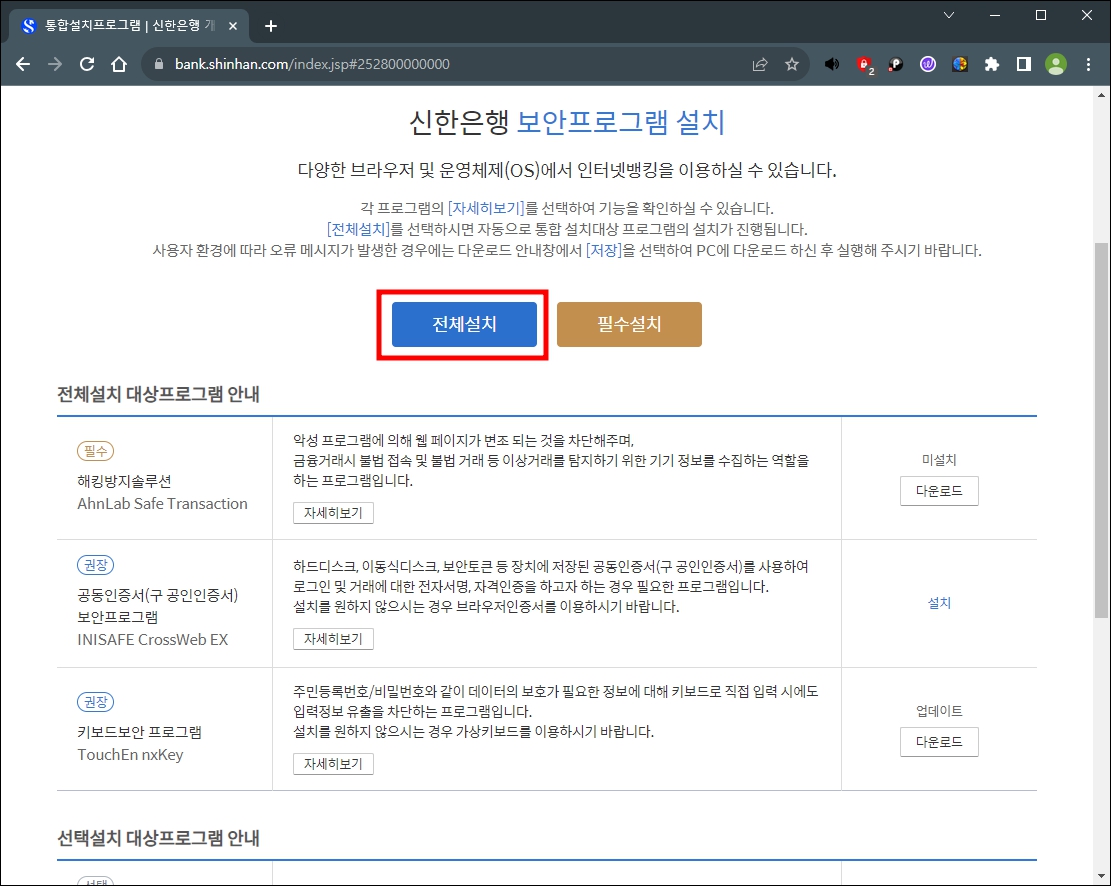Go to the home page icon
This screenshot has height=886, width=1111.
click(119, 65)
